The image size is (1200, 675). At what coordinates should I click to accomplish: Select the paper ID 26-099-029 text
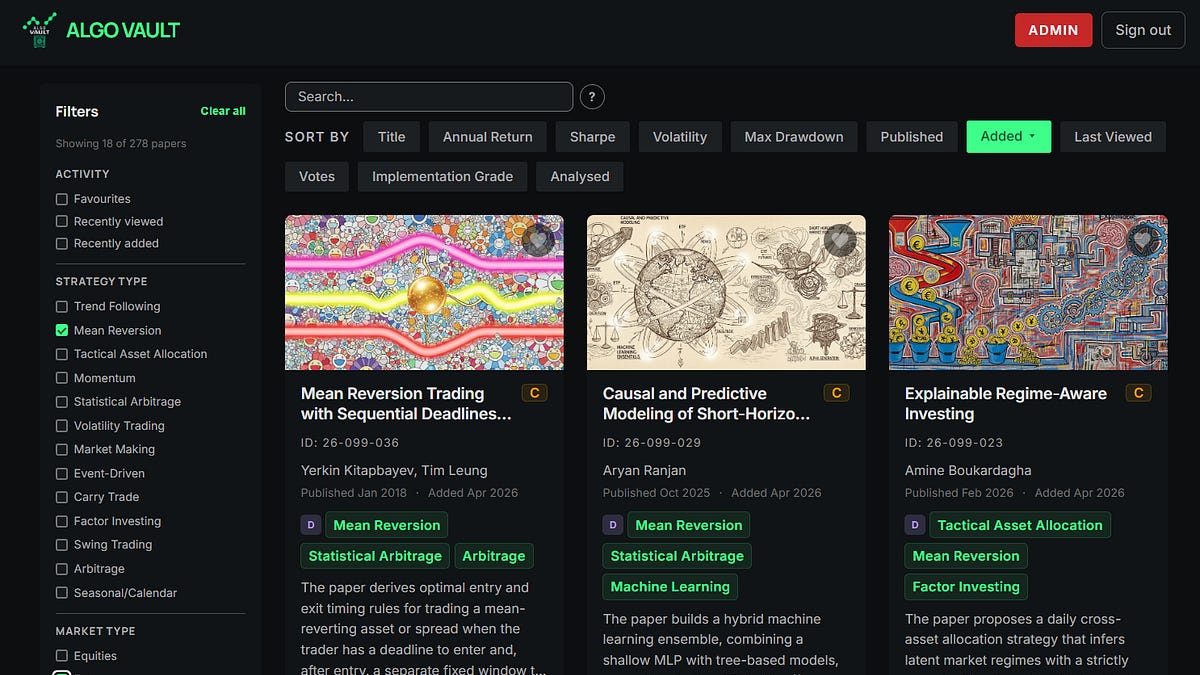pos(652,443)
